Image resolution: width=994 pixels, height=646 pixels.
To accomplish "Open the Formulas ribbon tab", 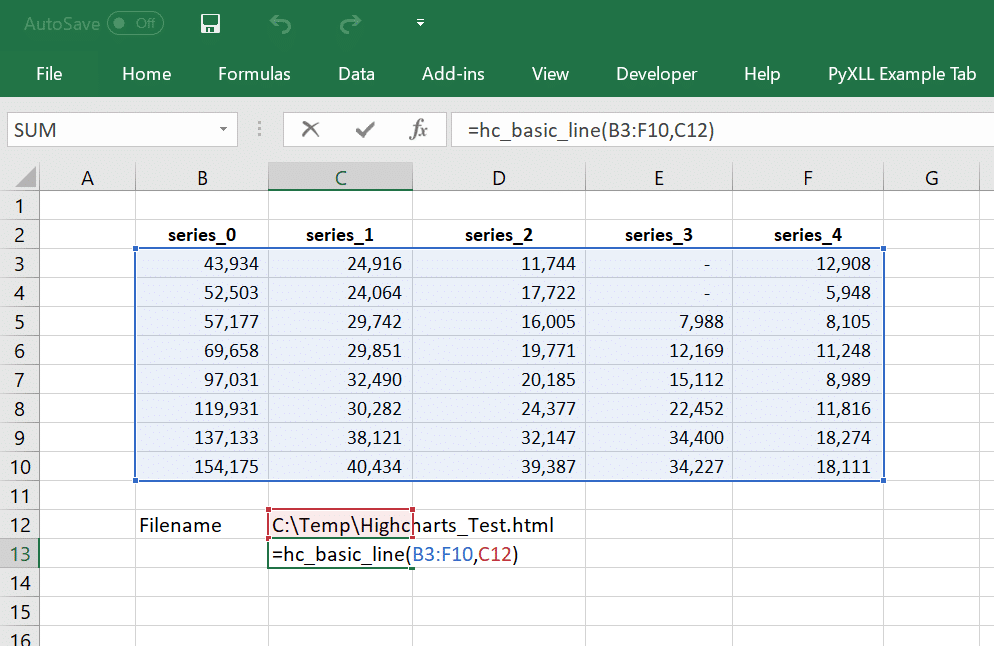I will point(254,74).
